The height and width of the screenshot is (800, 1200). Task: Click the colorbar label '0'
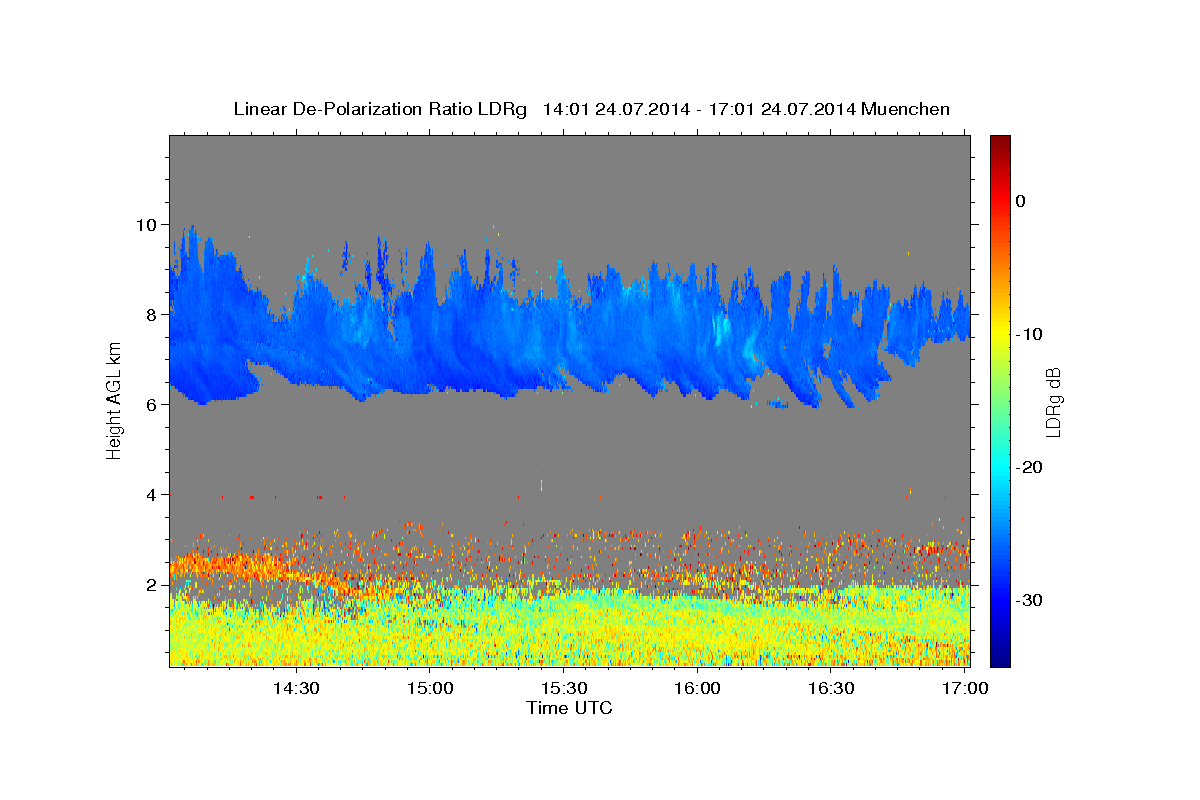[x=1021, y=201]
